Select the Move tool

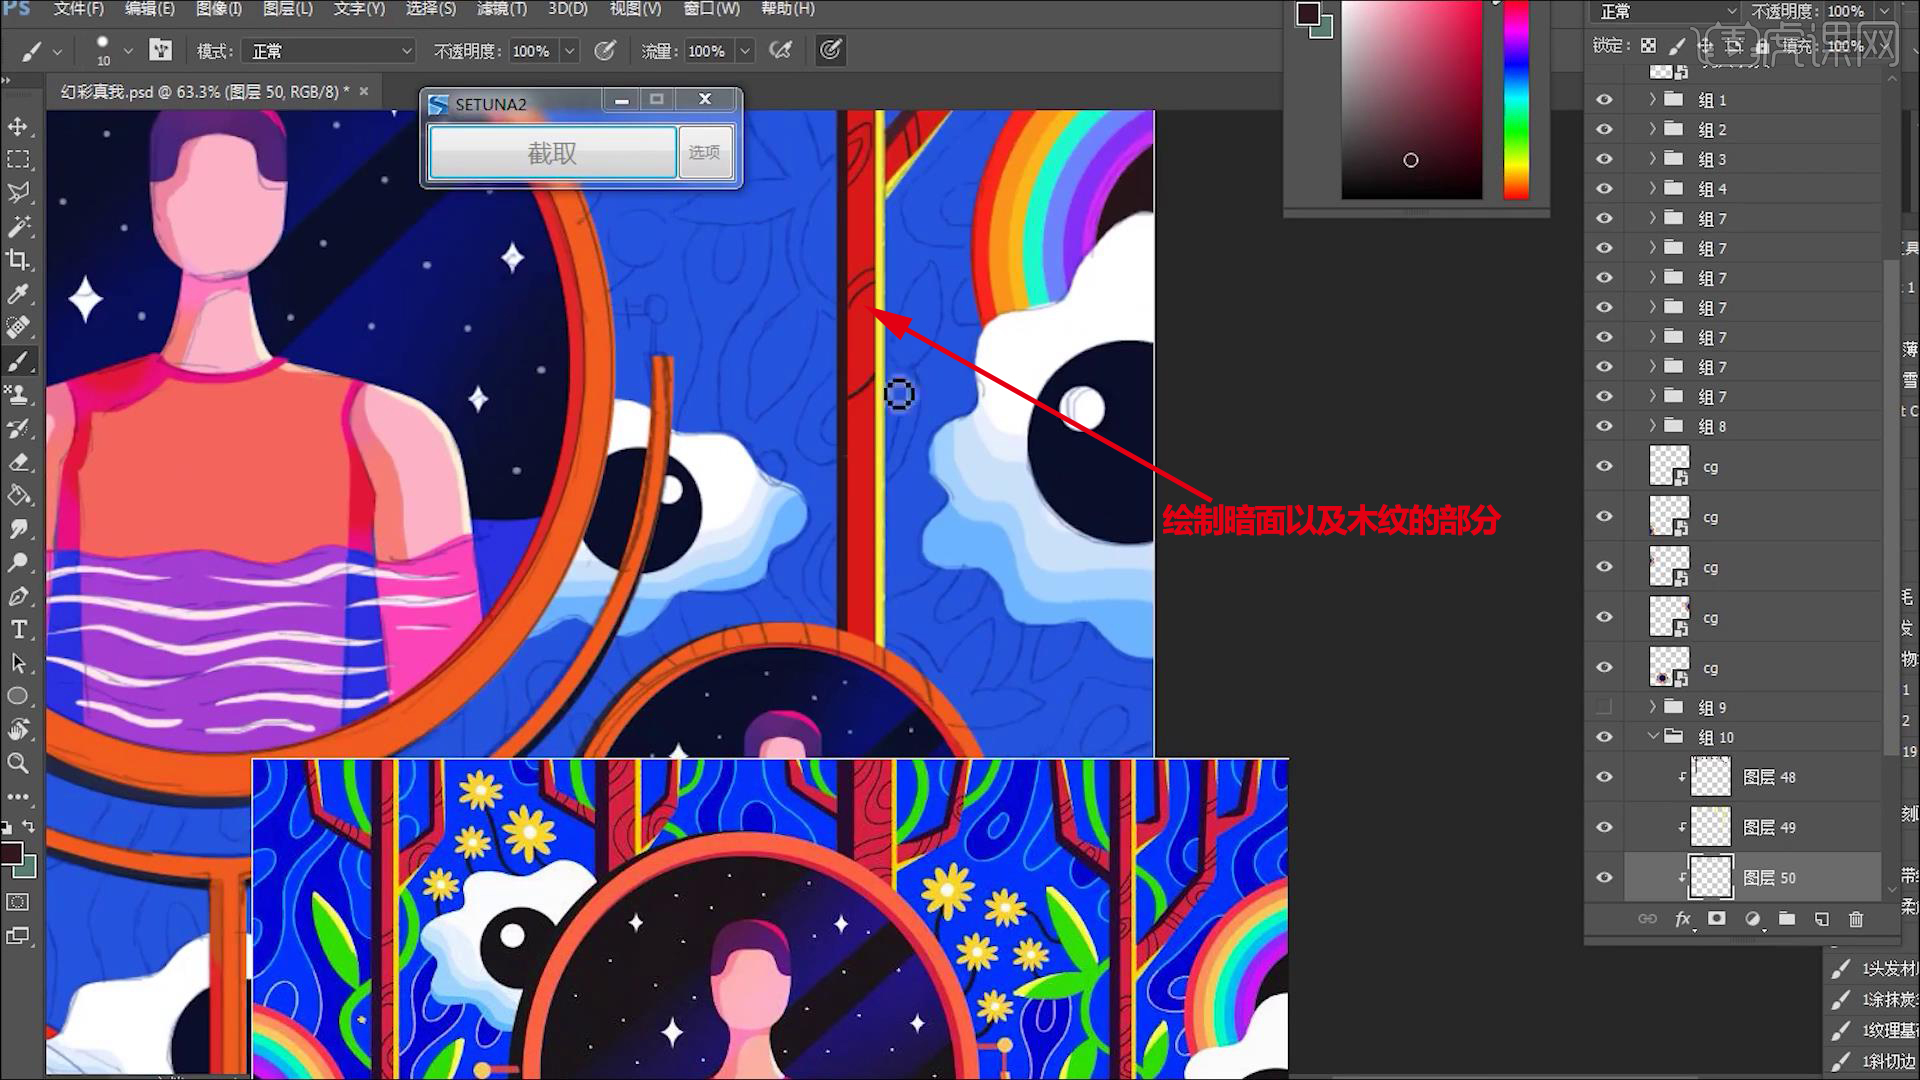click(18, 126)
